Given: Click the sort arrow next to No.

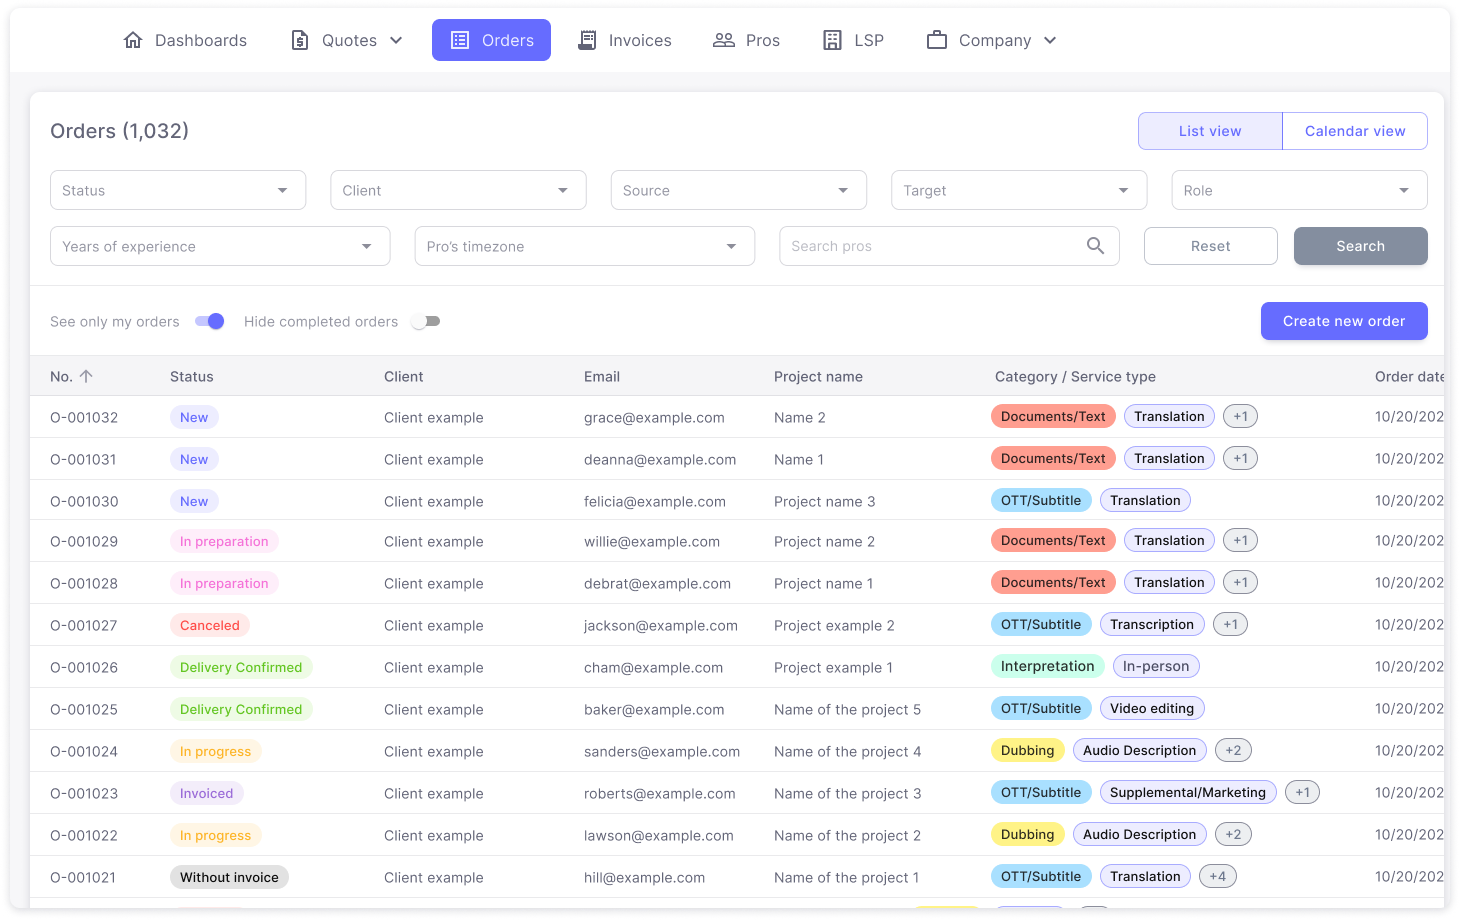Looking at the screenshot, I should [x=86, y=376].
